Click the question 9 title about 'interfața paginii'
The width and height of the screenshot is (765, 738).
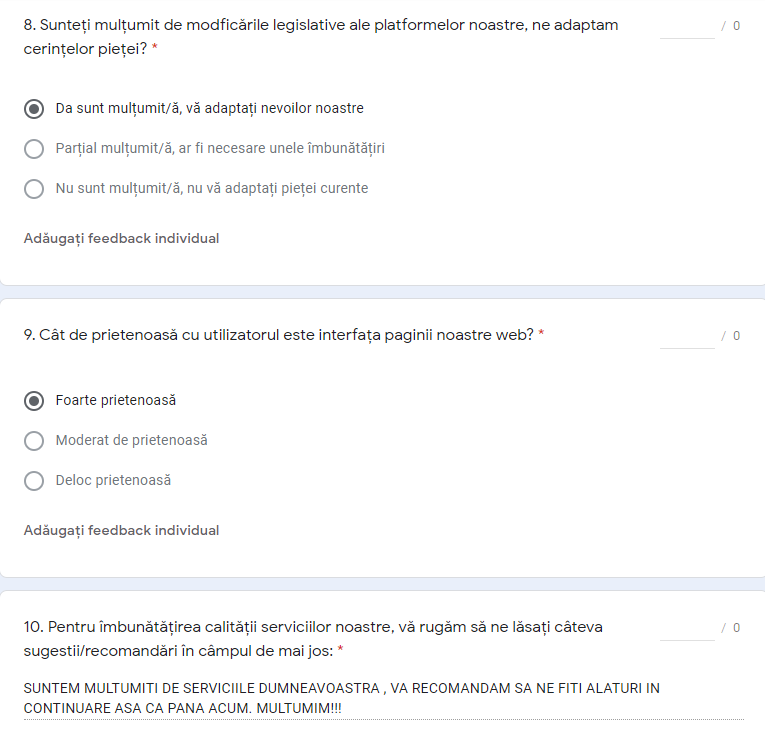tap(278, 335)
